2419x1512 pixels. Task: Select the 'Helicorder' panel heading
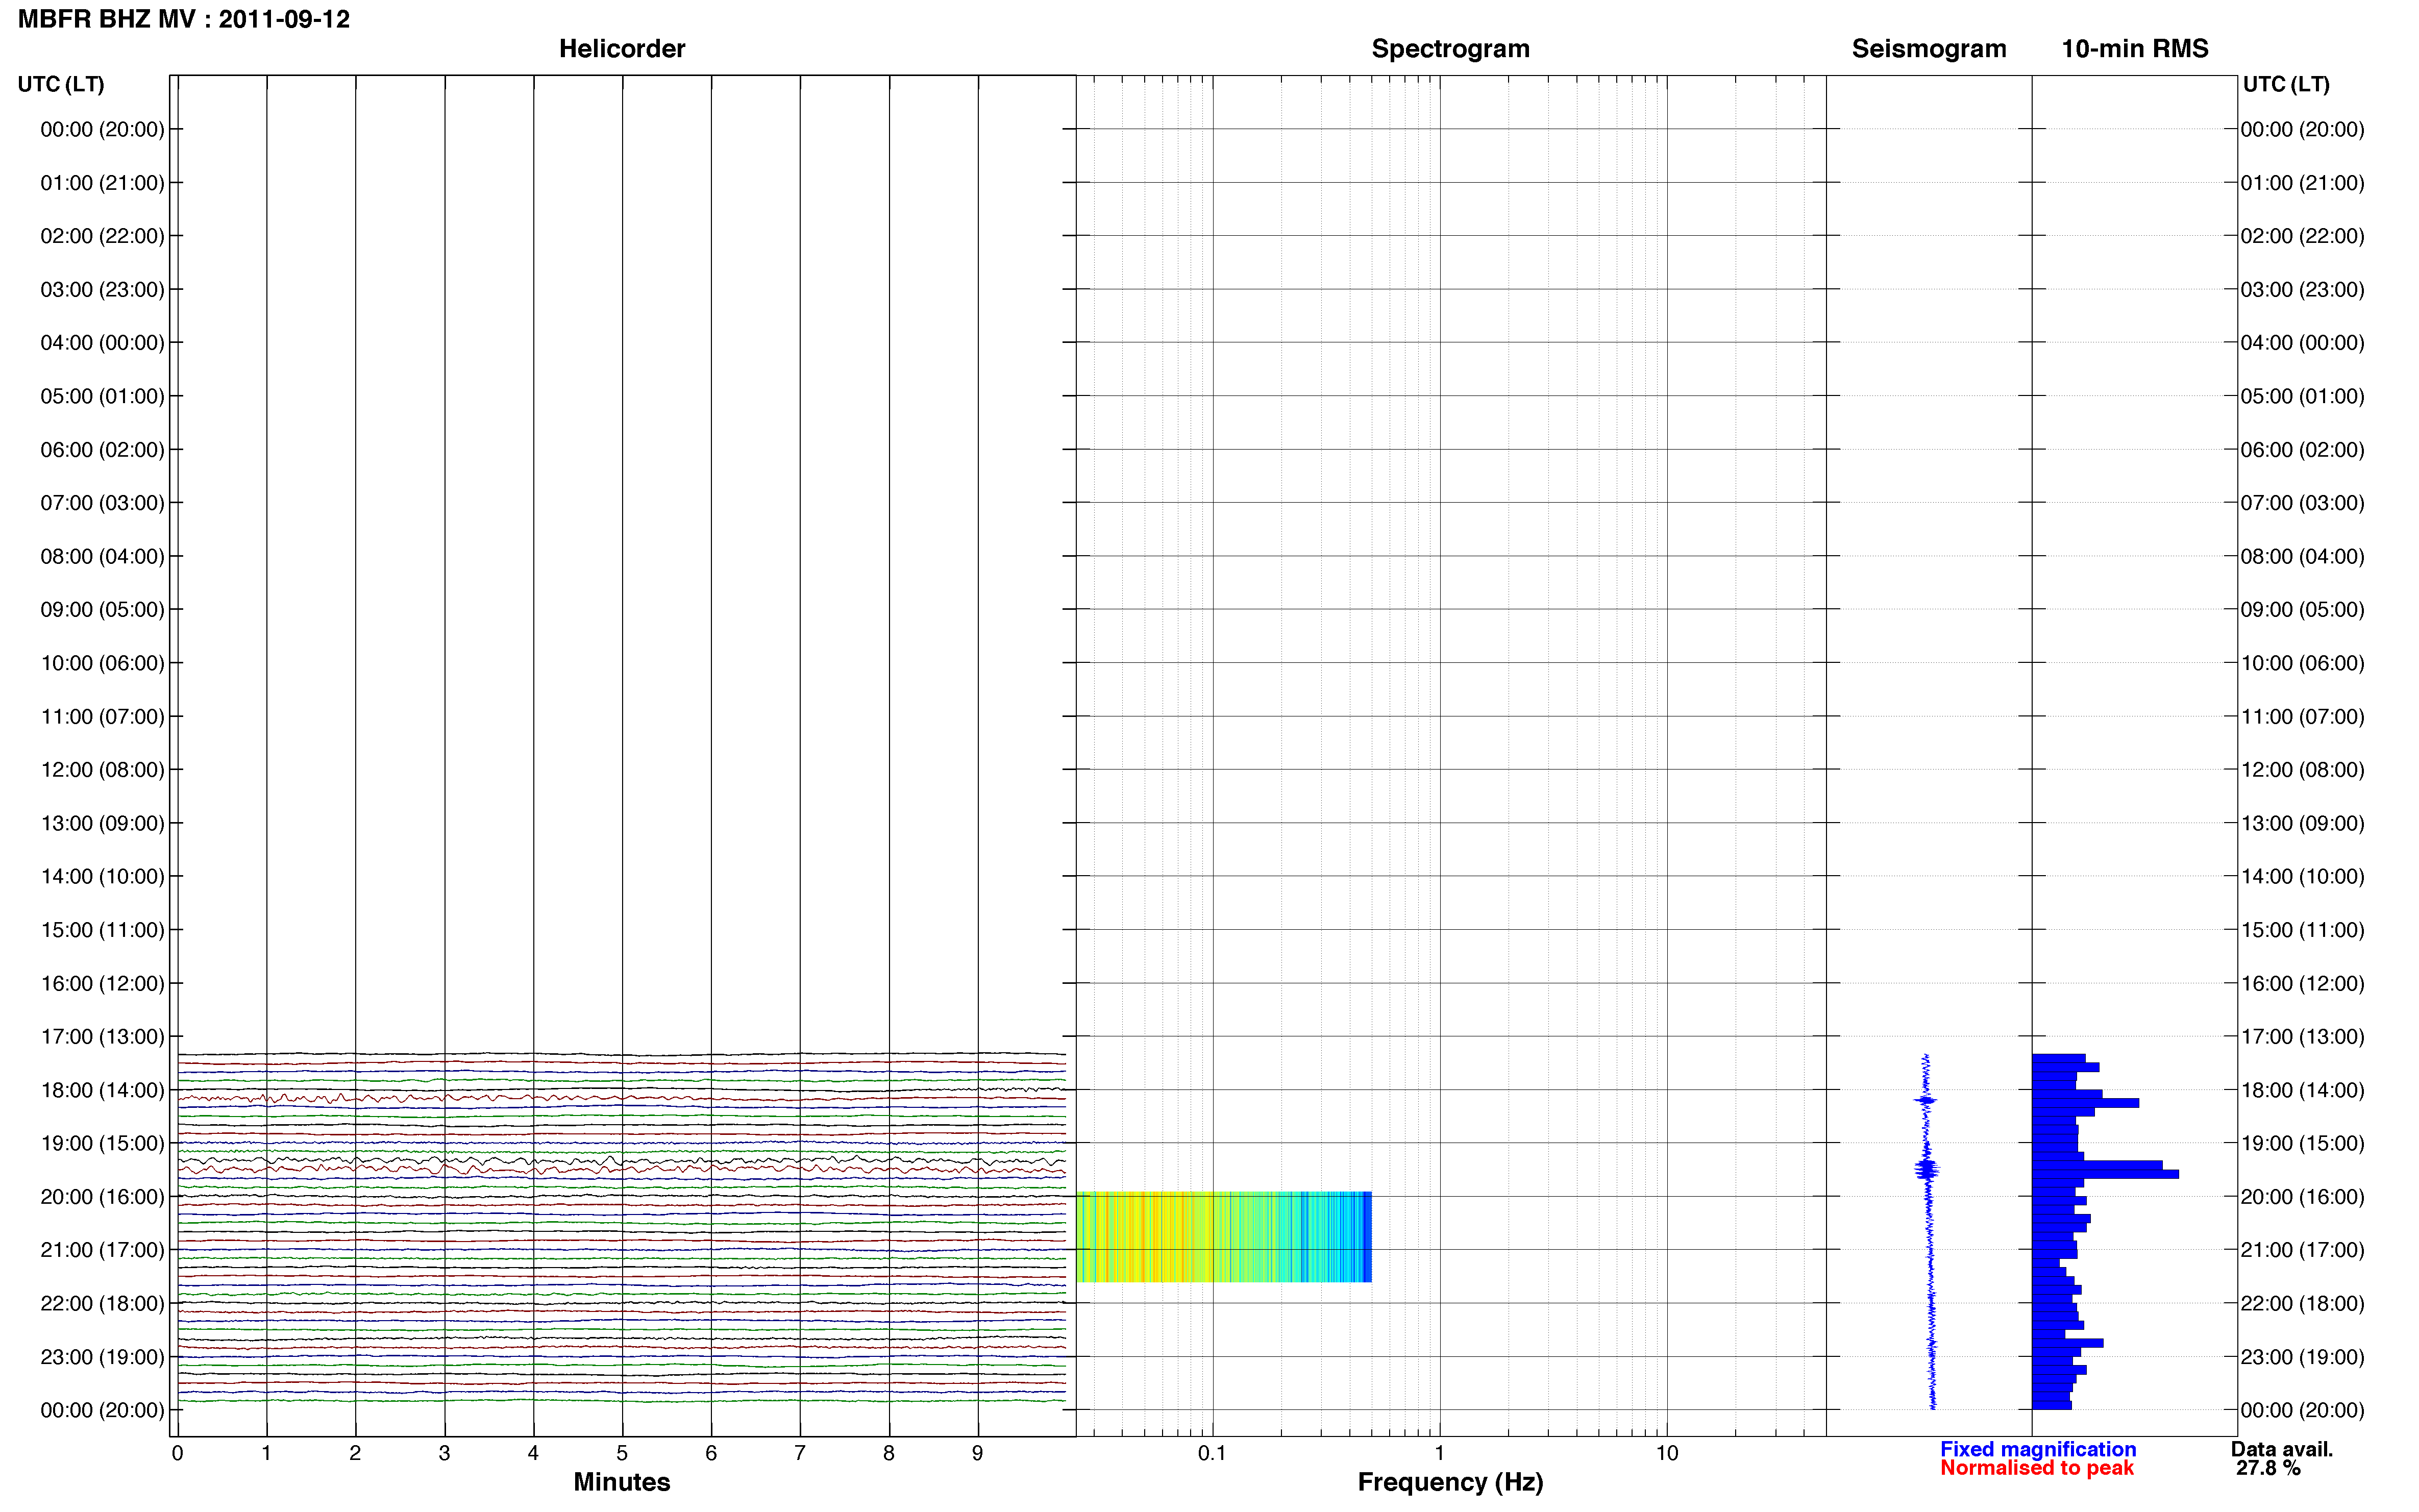coord(622,49)
